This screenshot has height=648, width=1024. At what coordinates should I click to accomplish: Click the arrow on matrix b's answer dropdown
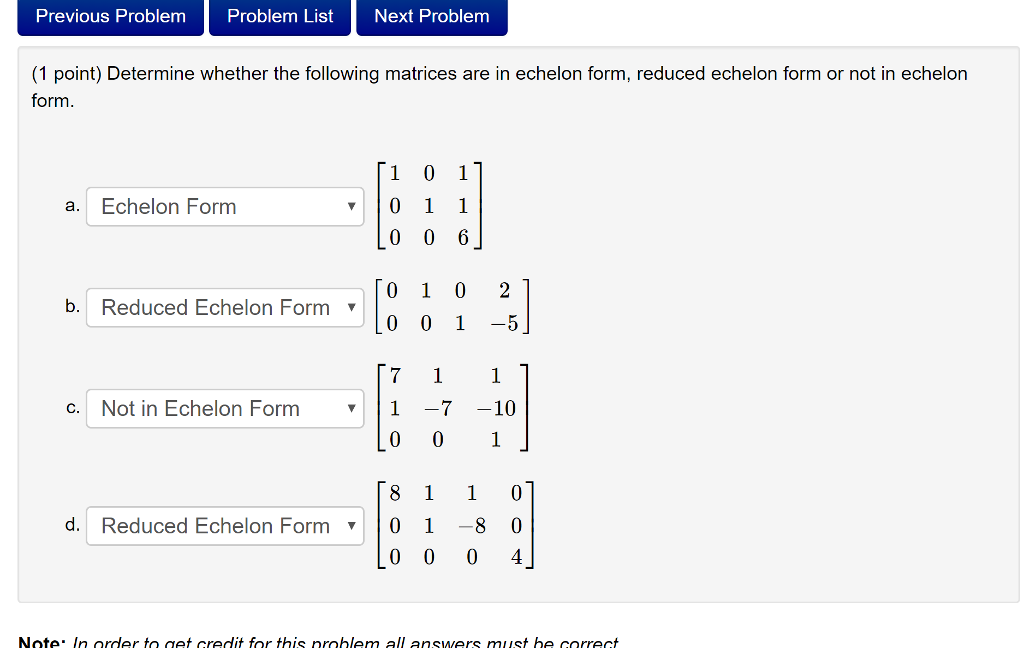(x=352, y=307)
